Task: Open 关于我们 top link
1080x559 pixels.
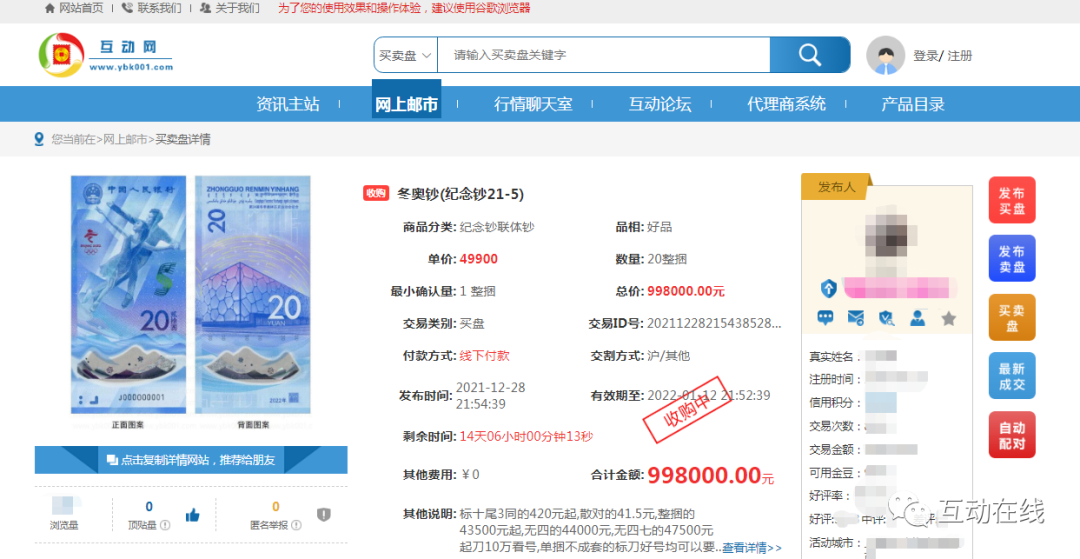Action: [229, 8]
